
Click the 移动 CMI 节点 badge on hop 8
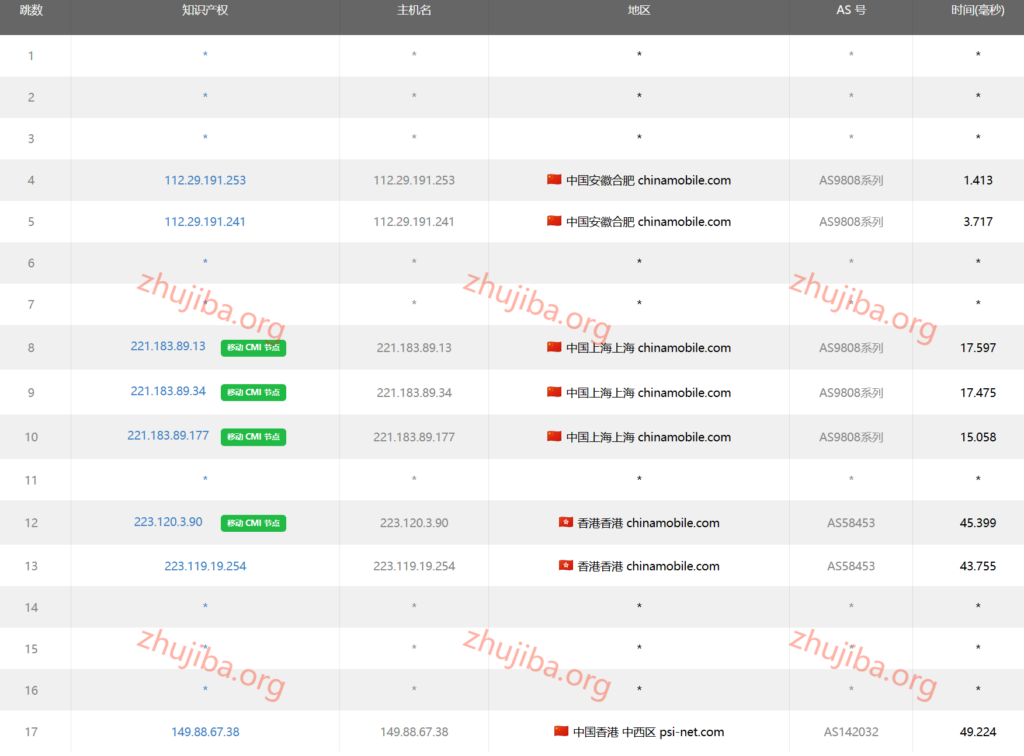253,348
